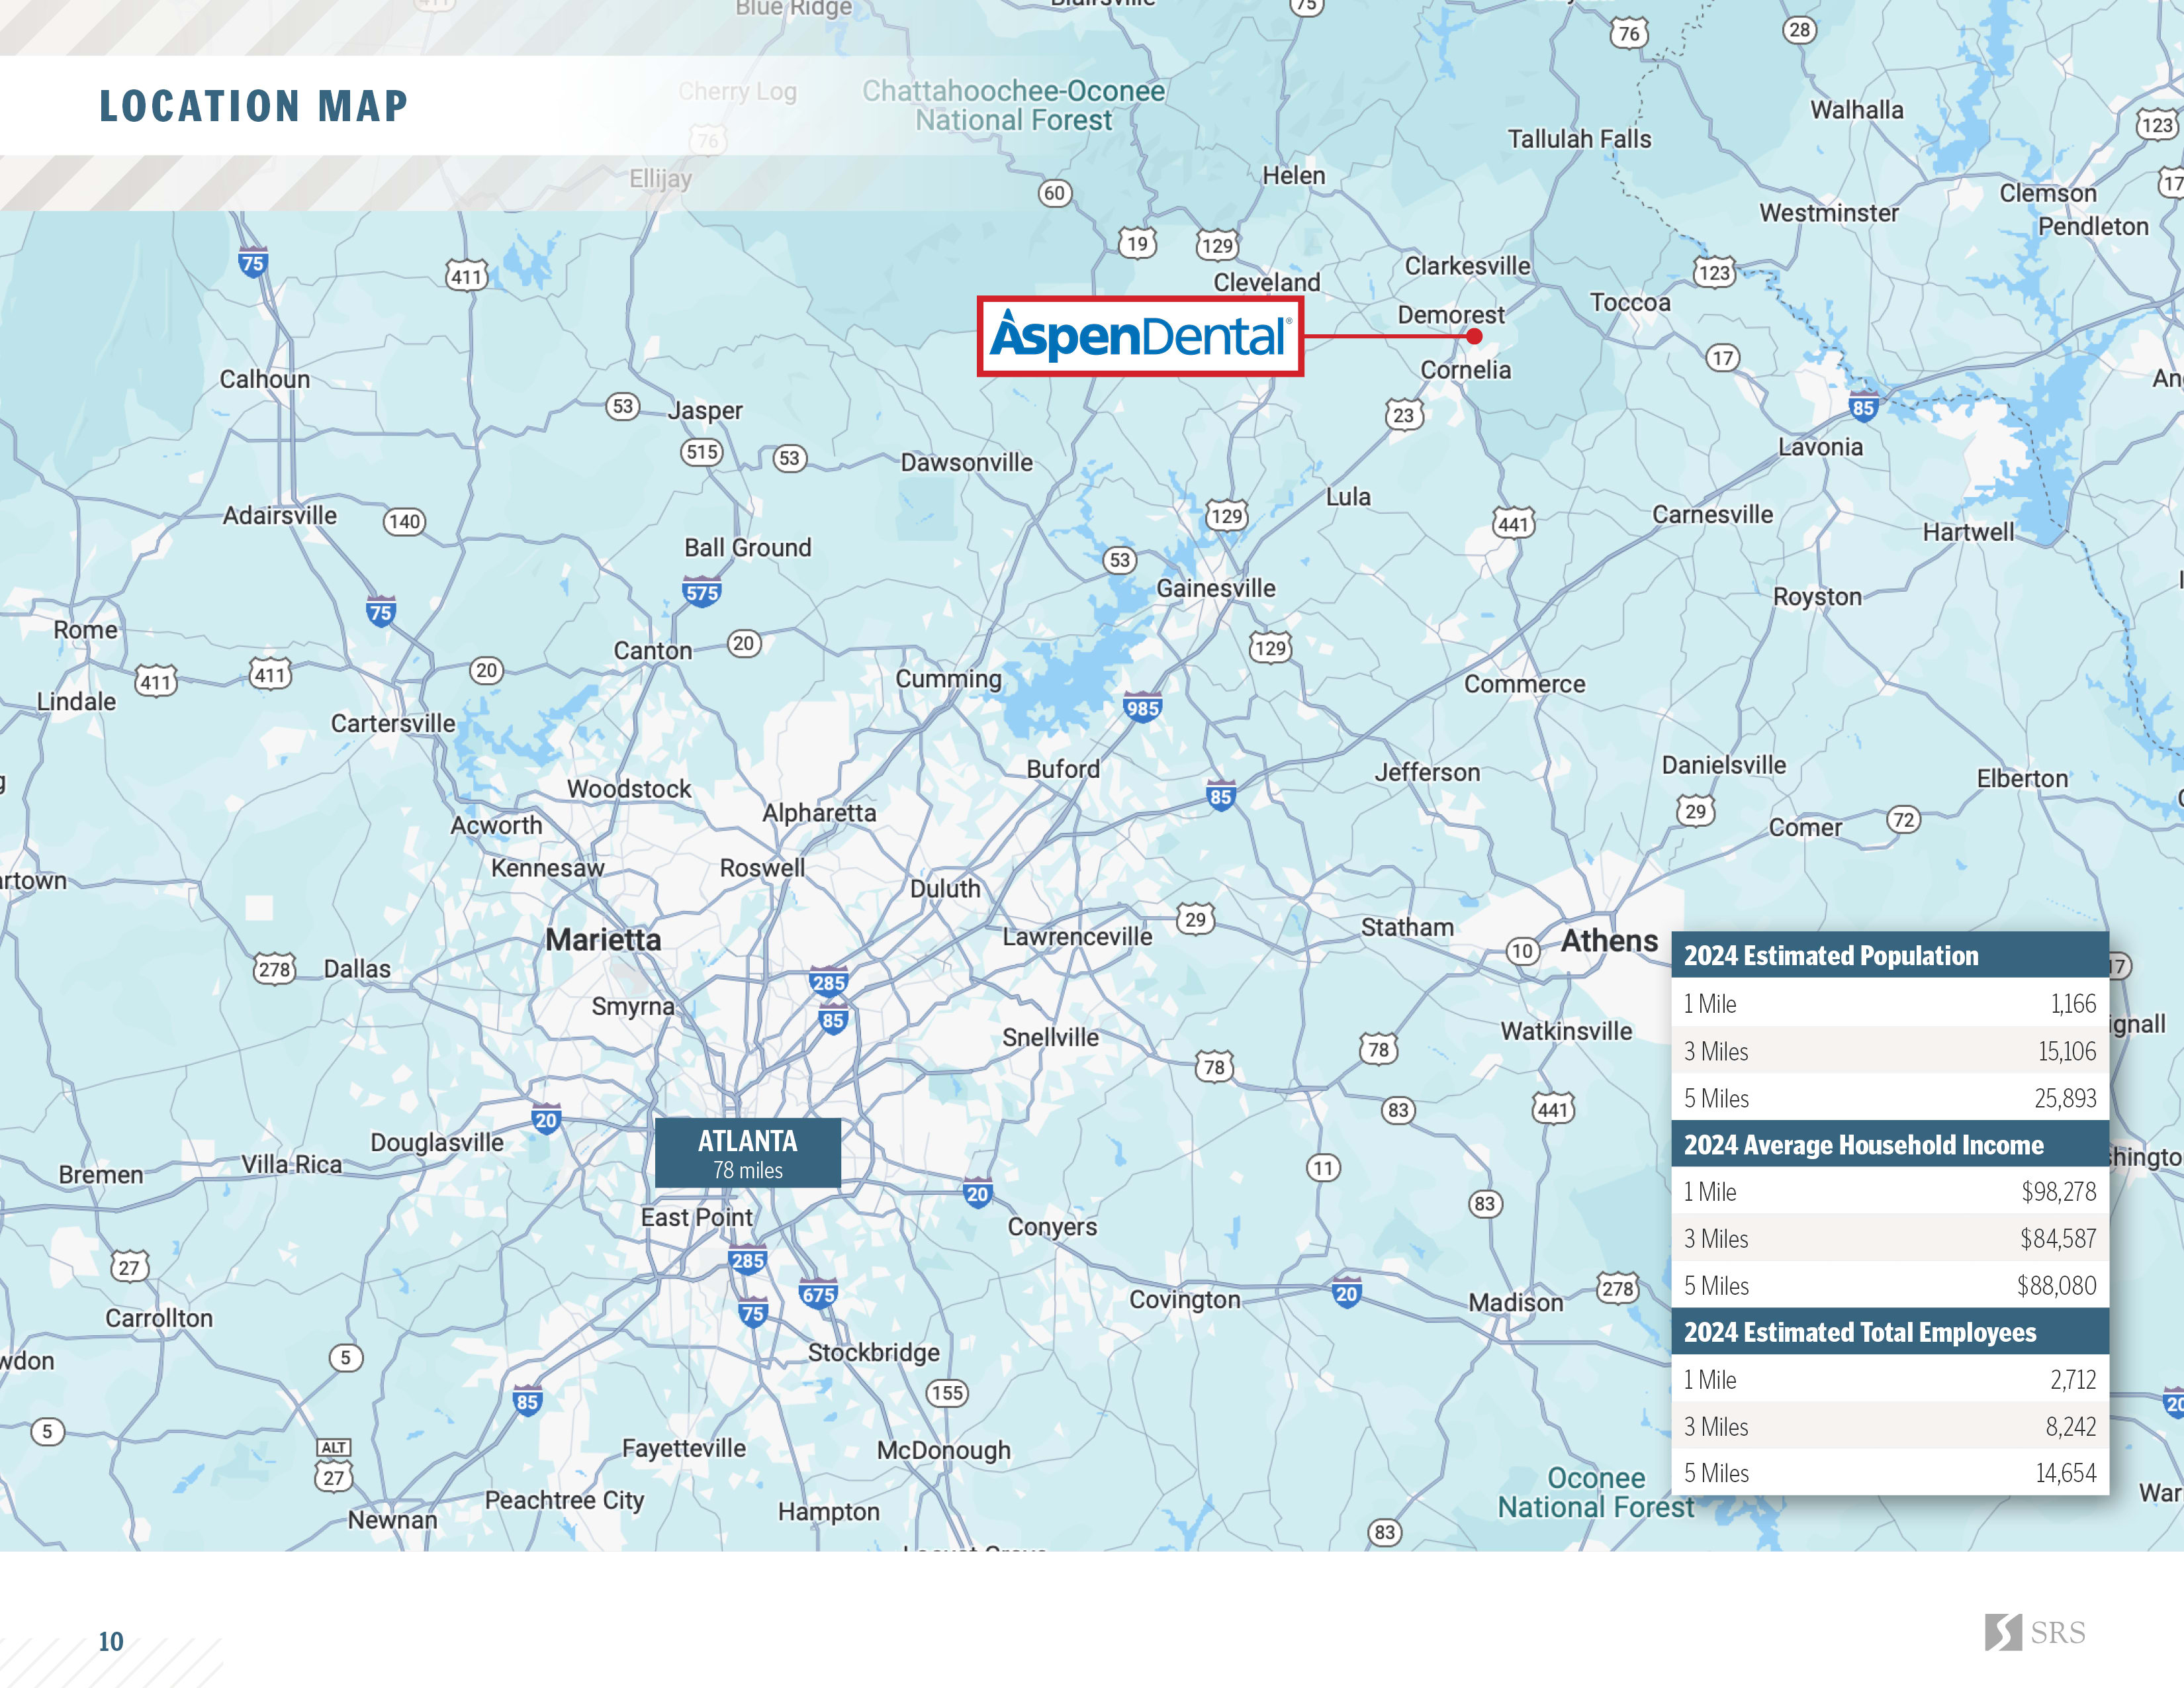Image resolution: width=2184 pixels, height=1688 pixels.
Task: Click the Hartwell town label
Action: pyautogui.click(x=1969, y=532)
